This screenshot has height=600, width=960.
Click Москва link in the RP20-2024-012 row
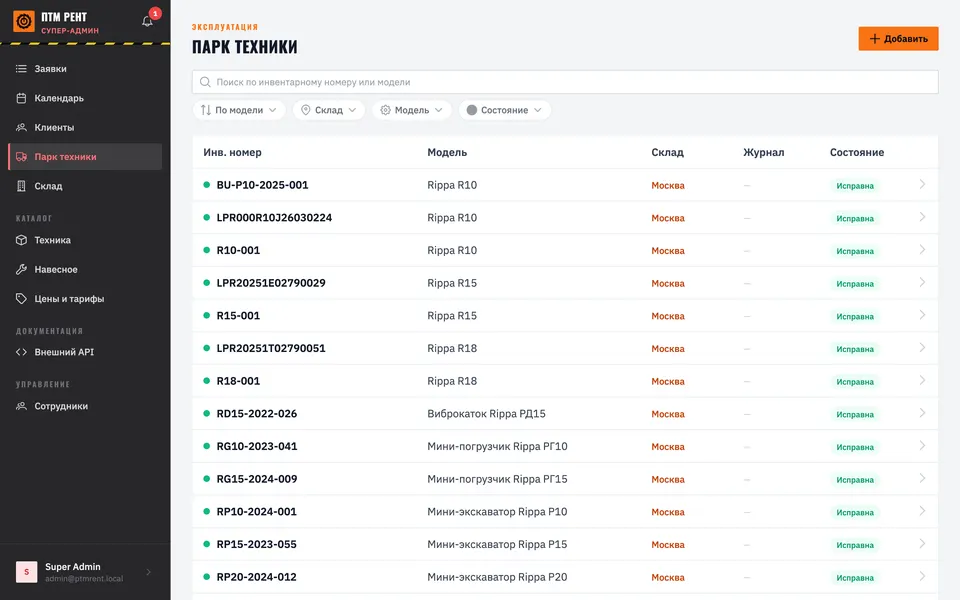(668, 577)
